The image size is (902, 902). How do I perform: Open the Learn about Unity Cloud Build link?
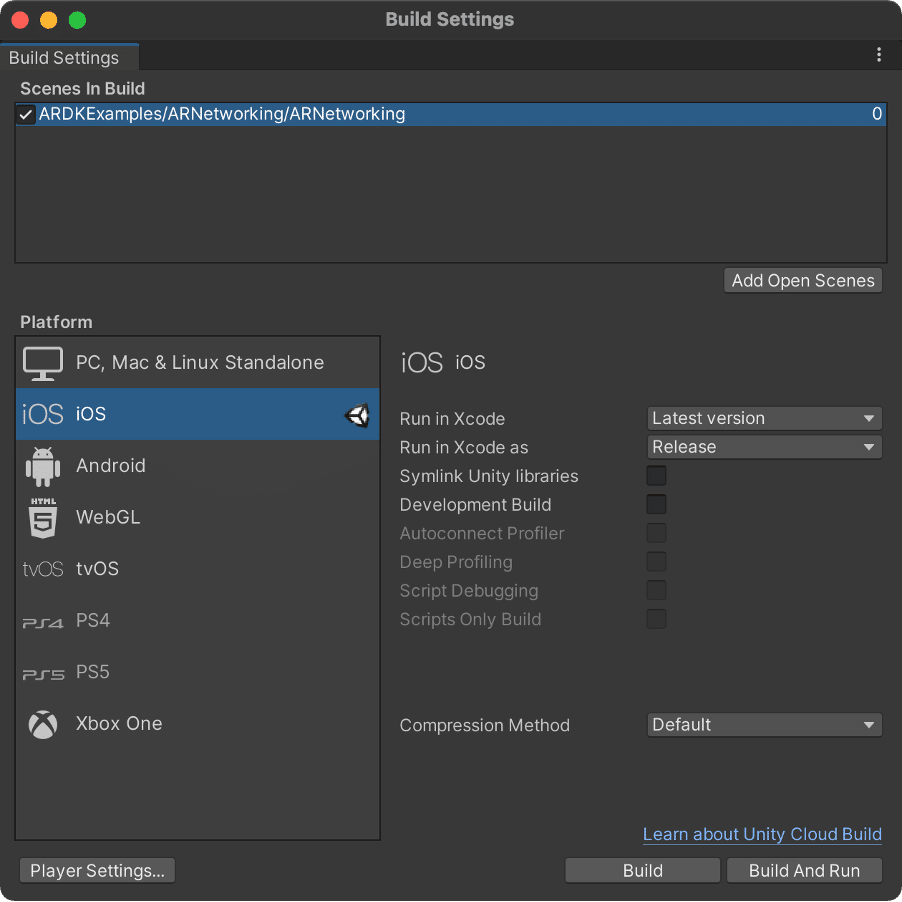pyautogui.click(x=762, y=834)
